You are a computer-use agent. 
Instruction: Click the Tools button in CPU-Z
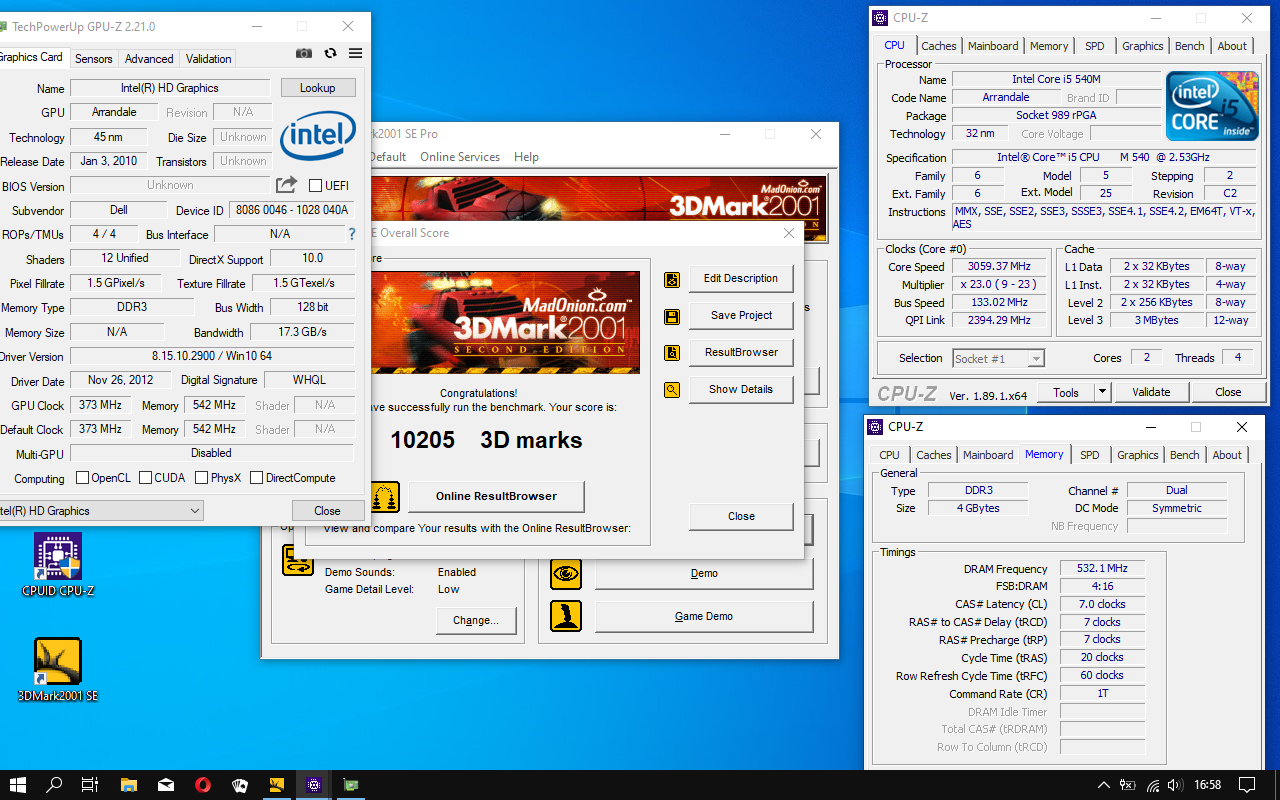coord(1066,392)
